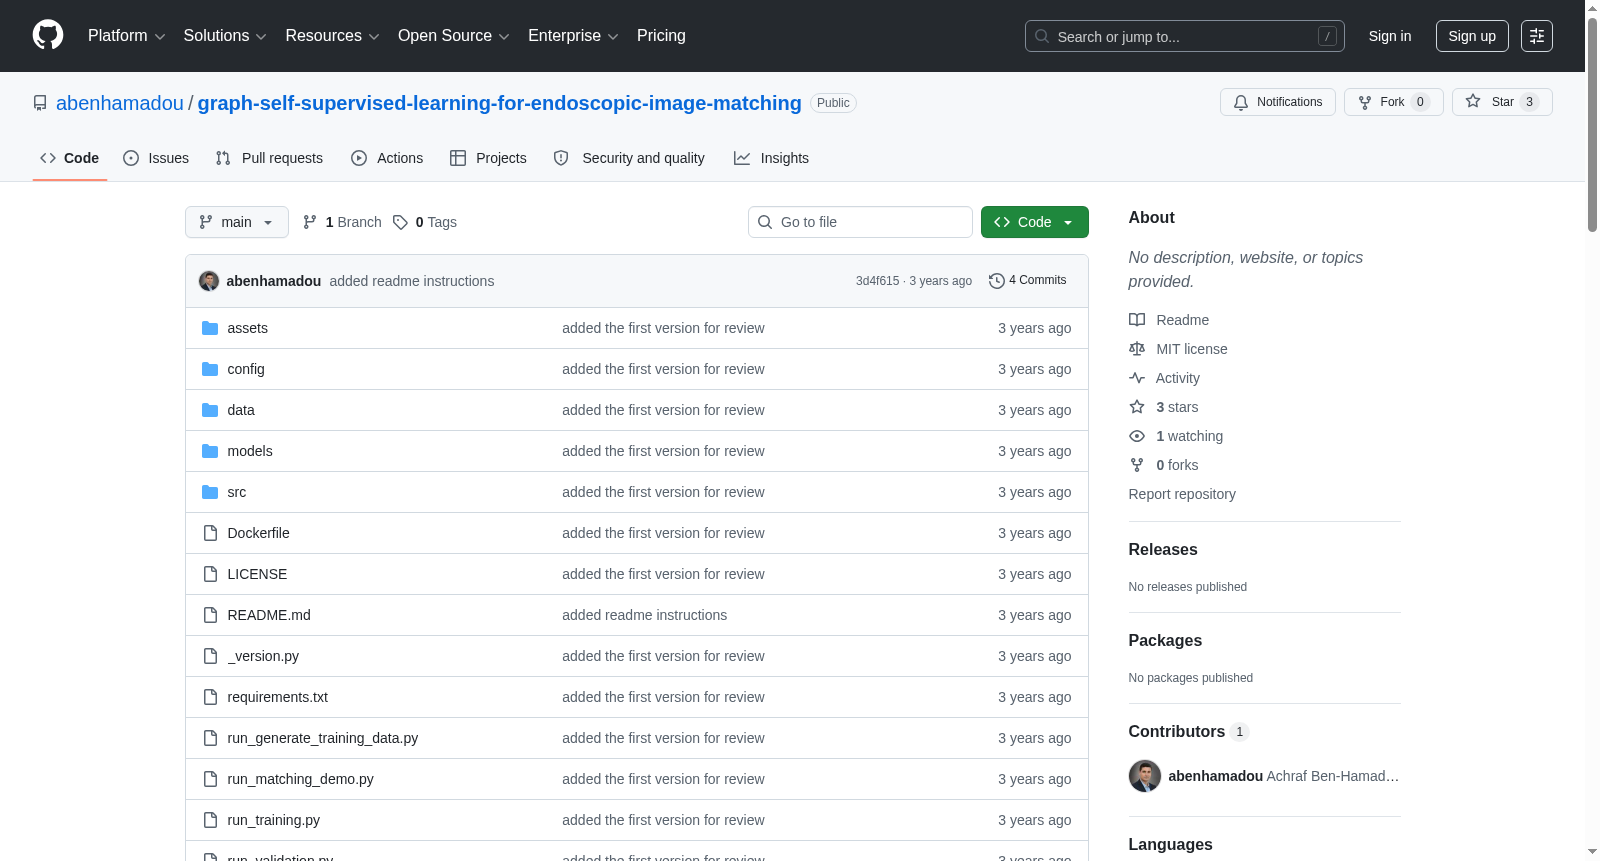This screenshot has height=861, width=1600.
Task: Open the Resources dropdown
Action: (332, 36)
